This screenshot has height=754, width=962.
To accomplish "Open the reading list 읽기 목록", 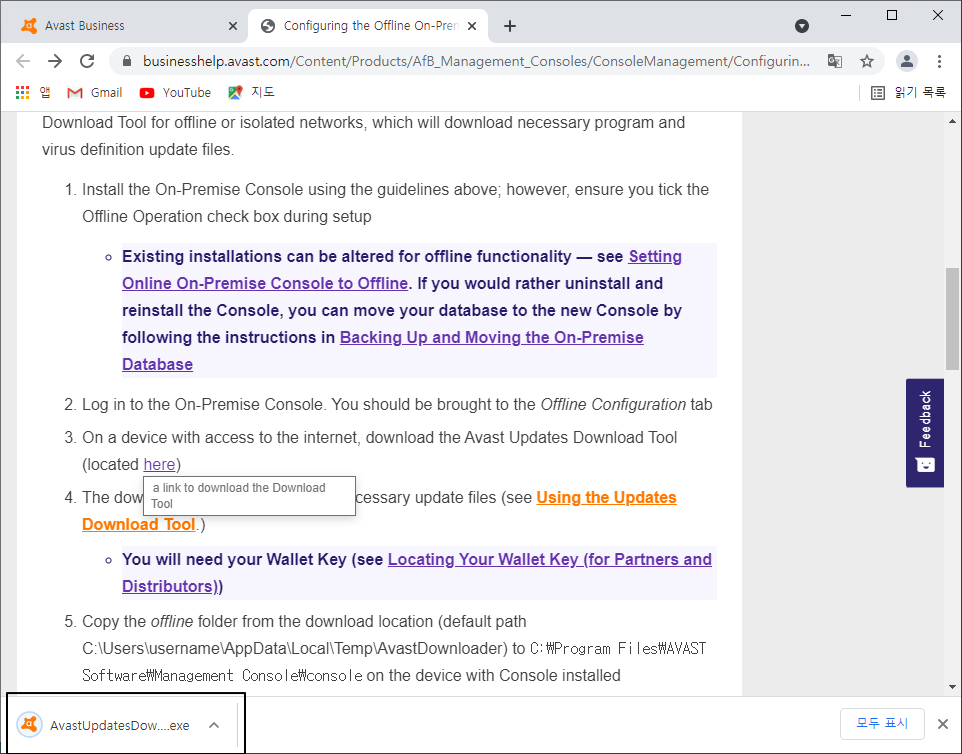I will click(909, 93).
